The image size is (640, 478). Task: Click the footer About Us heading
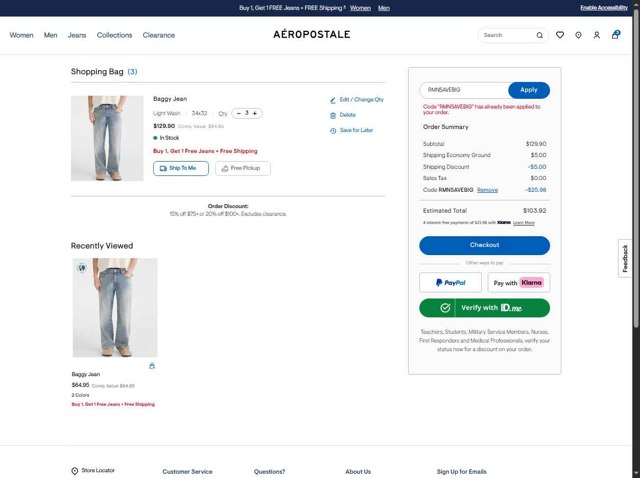(x=358, y=472)
